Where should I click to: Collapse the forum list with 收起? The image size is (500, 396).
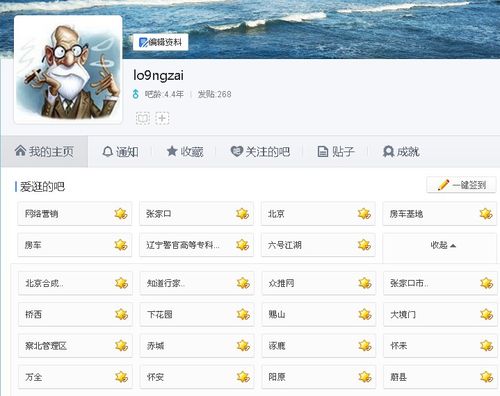tap(443, 245)
